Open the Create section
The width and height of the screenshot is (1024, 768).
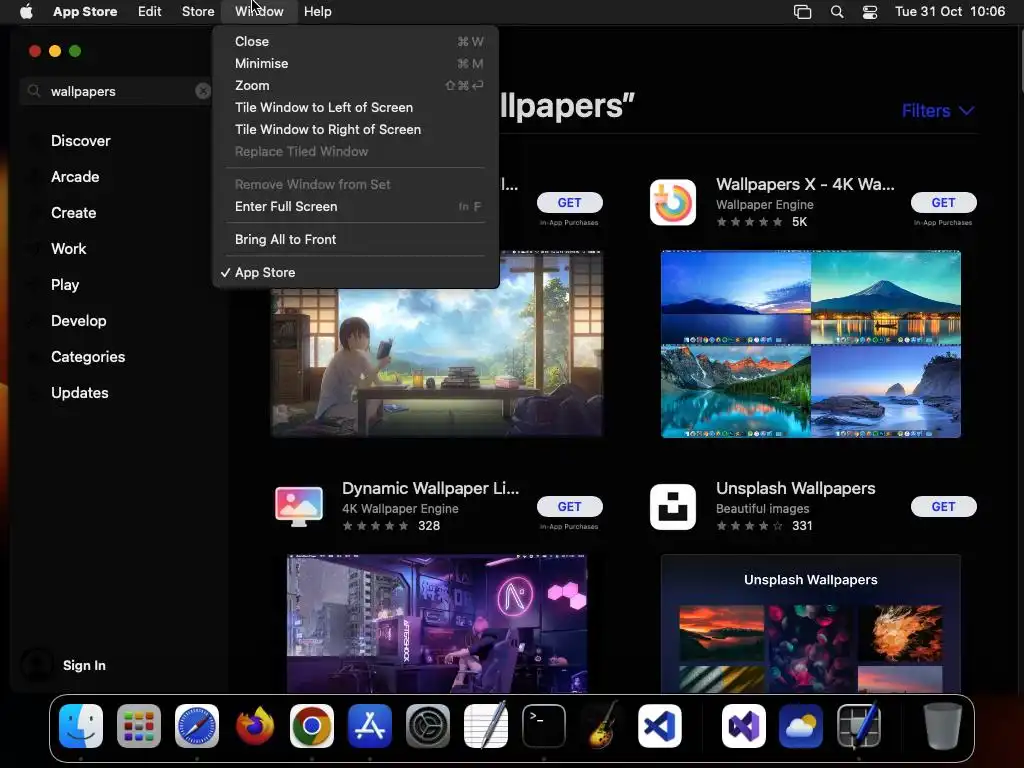73,212
